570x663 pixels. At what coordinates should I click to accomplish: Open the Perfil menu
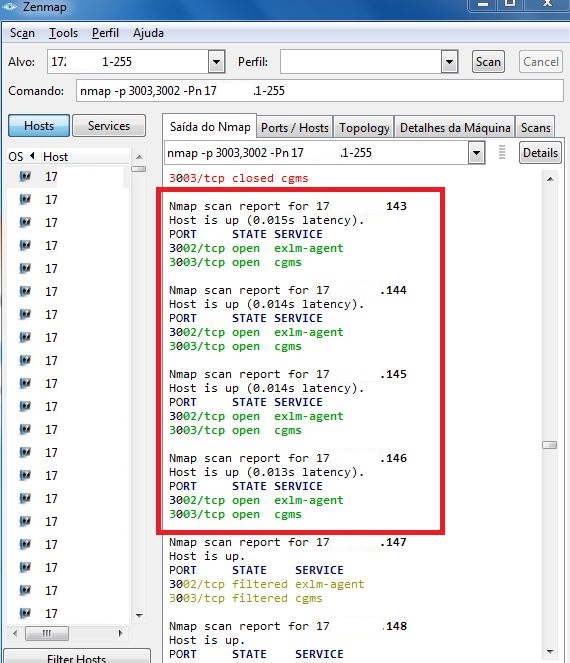click(x=105, y=33)
